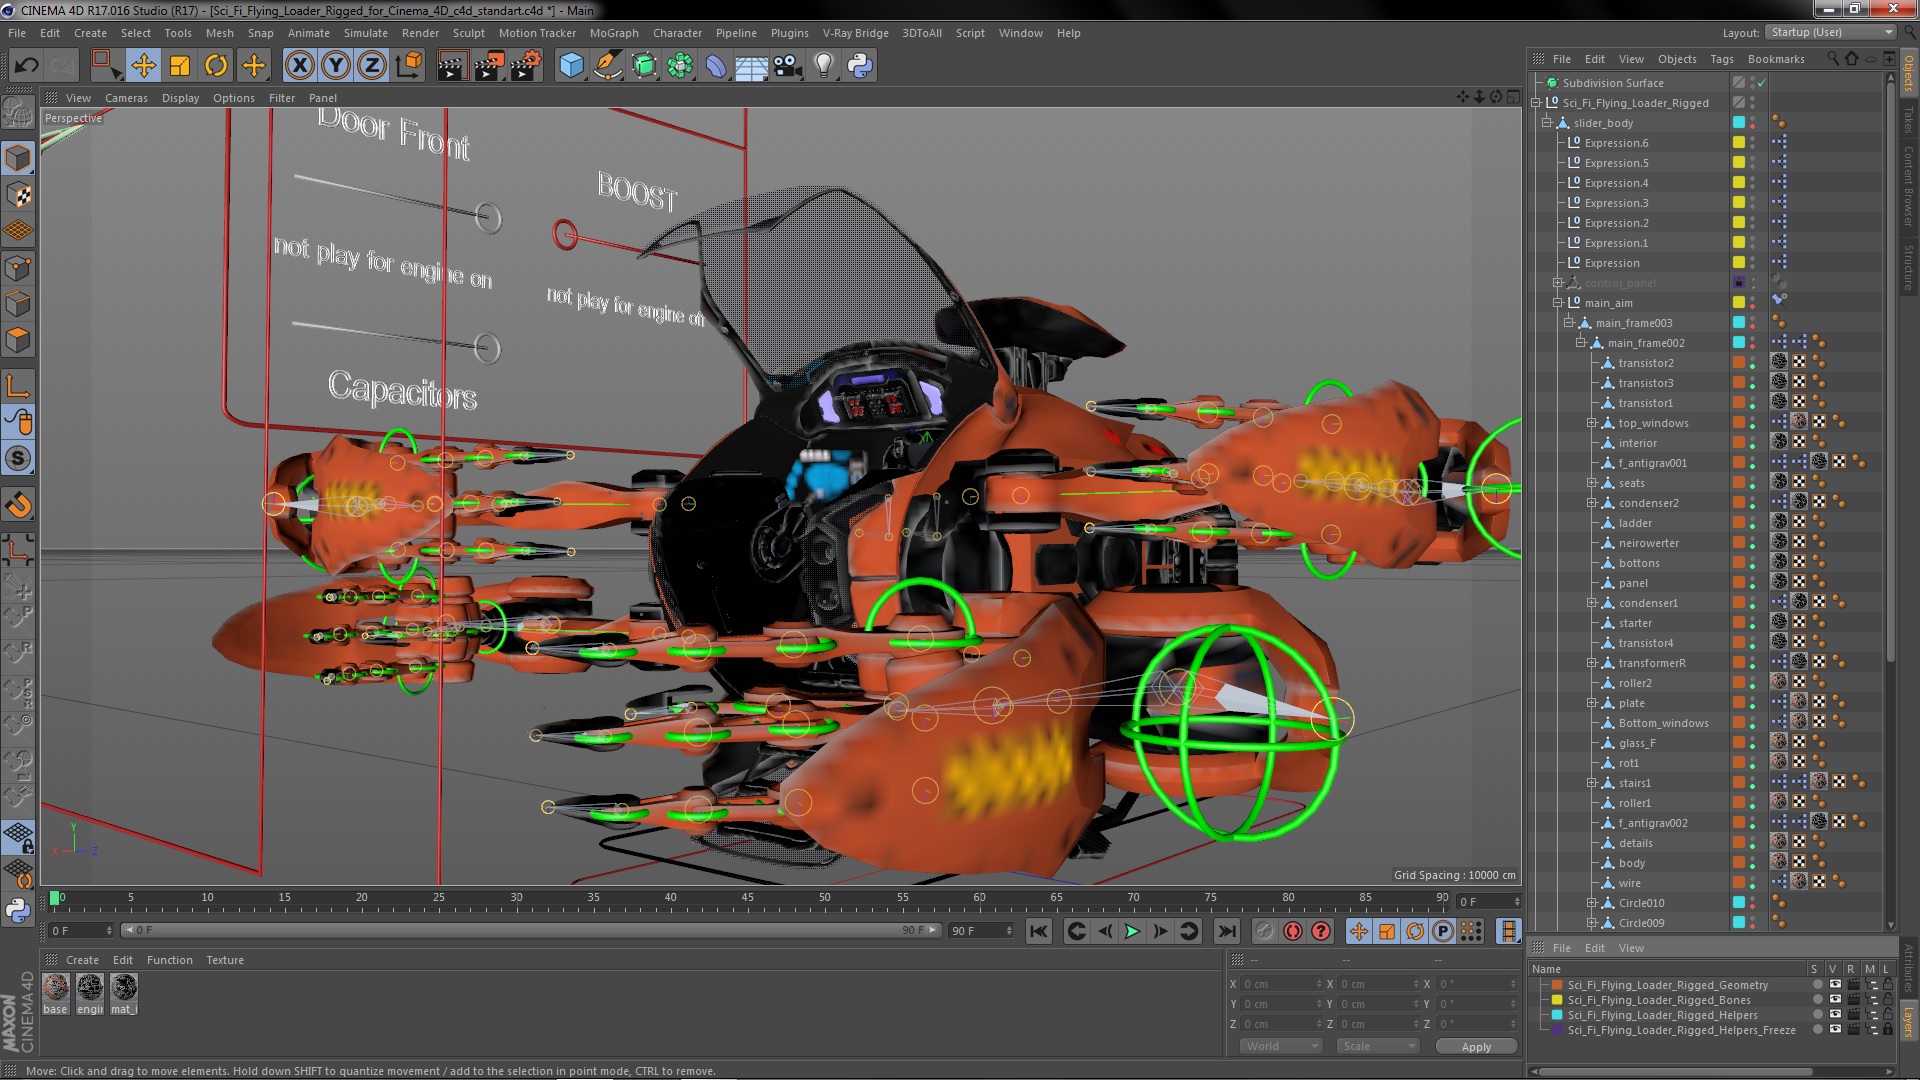Image resolution: width=1920 pixels, height=1080 pixels.
Task: Open the Python script icon in toolbar
Action: tap(860, 66)
